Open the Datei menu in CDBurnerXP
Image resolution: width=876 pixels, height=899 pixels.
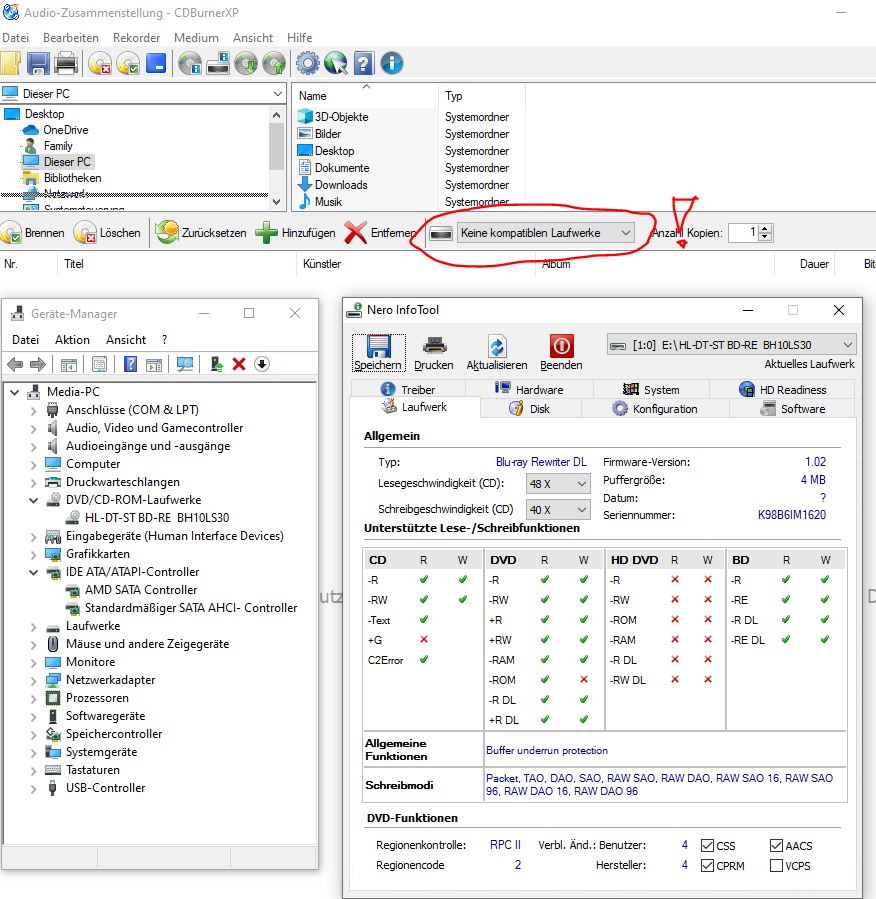pos(15,38)
